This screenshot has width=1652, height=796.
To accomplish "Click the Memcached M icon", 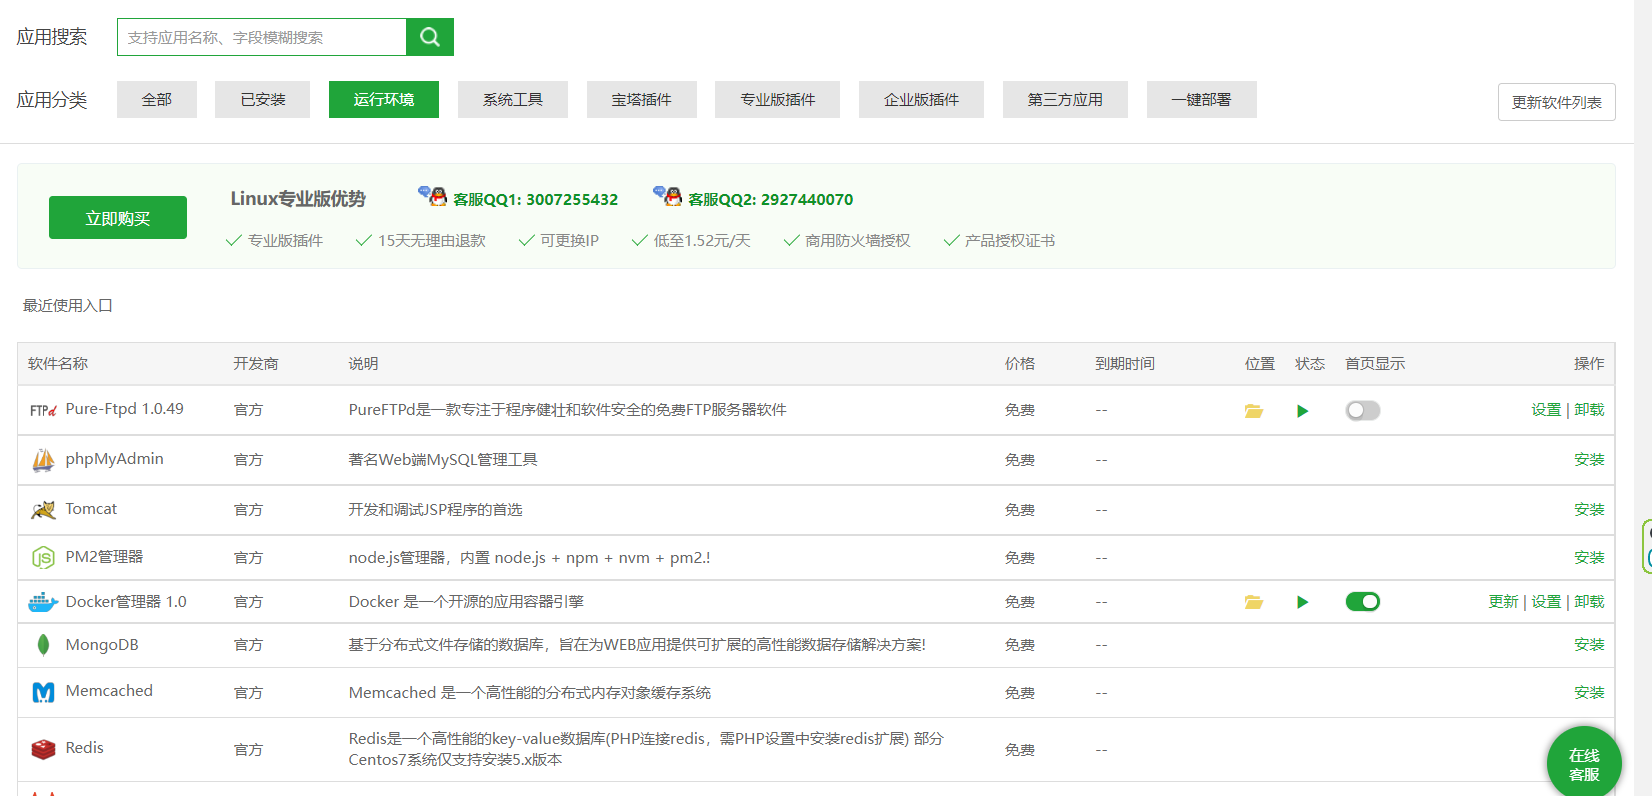I will coord(43,692).
